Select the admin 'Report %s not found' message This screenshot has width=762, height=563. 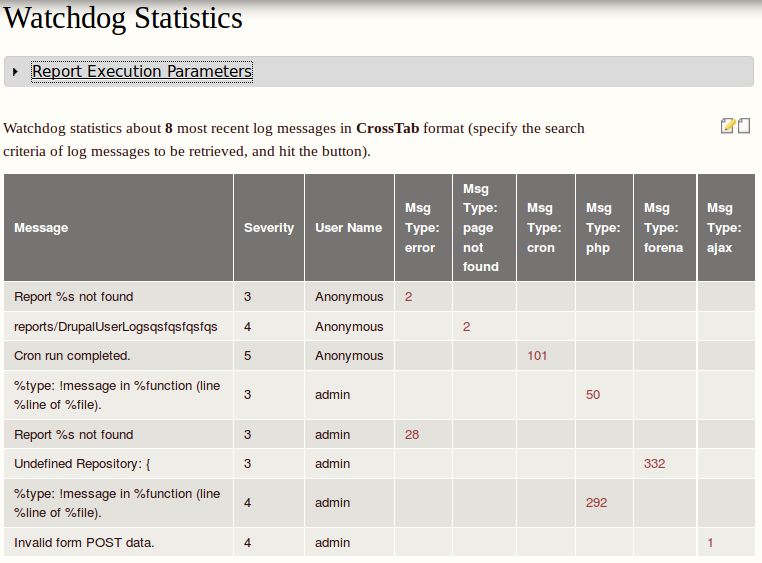tap(73, 434)
